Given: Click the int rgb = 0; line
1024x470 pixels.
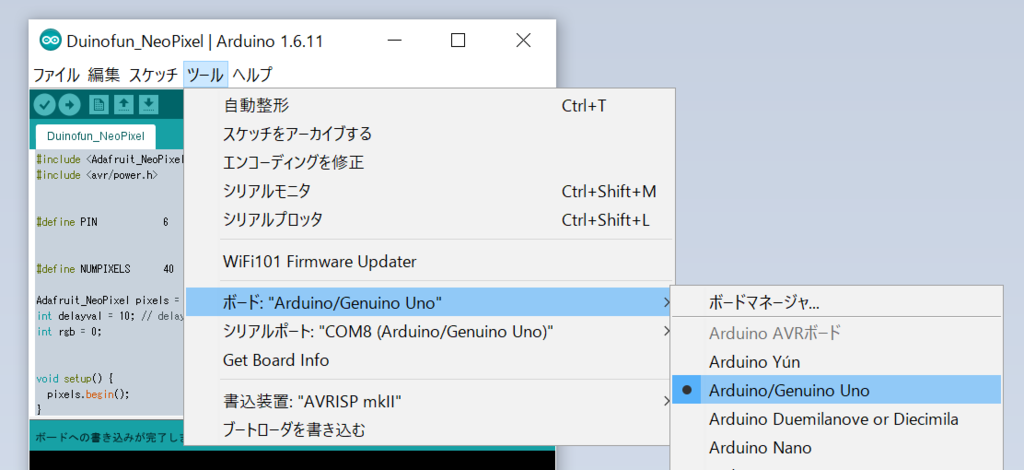Looking at the screenshot, I should [69, 331].
